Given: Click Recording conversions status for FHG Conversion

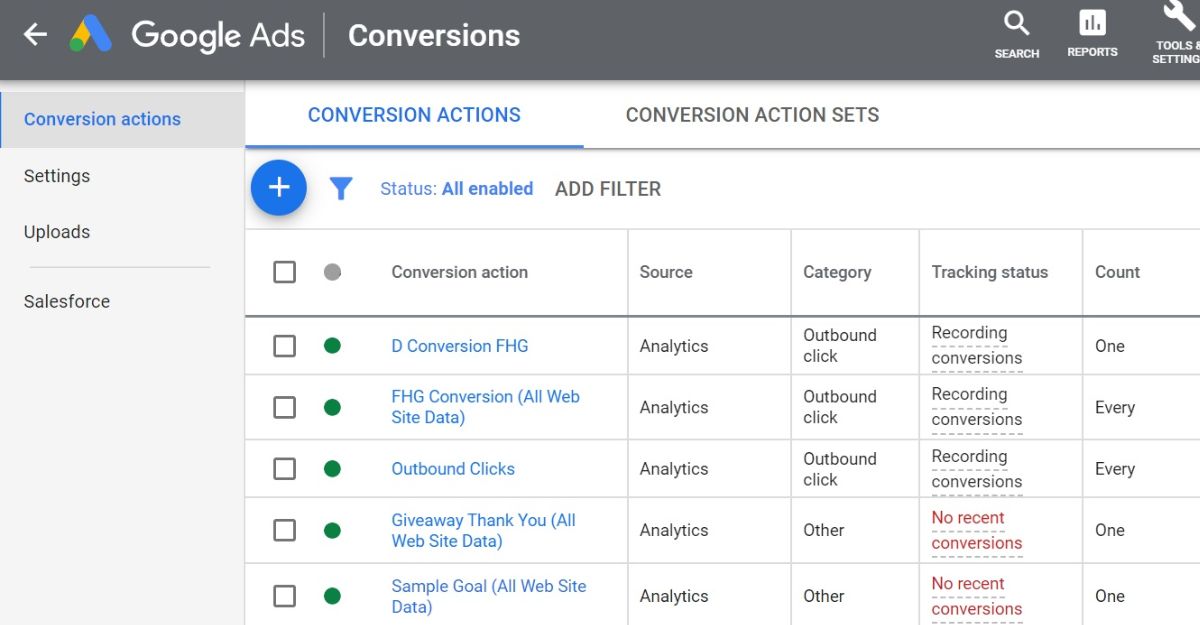Looking at the screenshot, I should tap(977, 407).
